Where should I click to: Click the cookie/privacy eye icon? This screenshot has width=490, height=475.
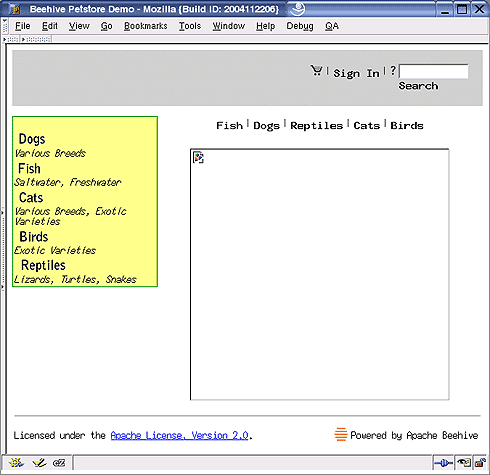coord(464,463)
